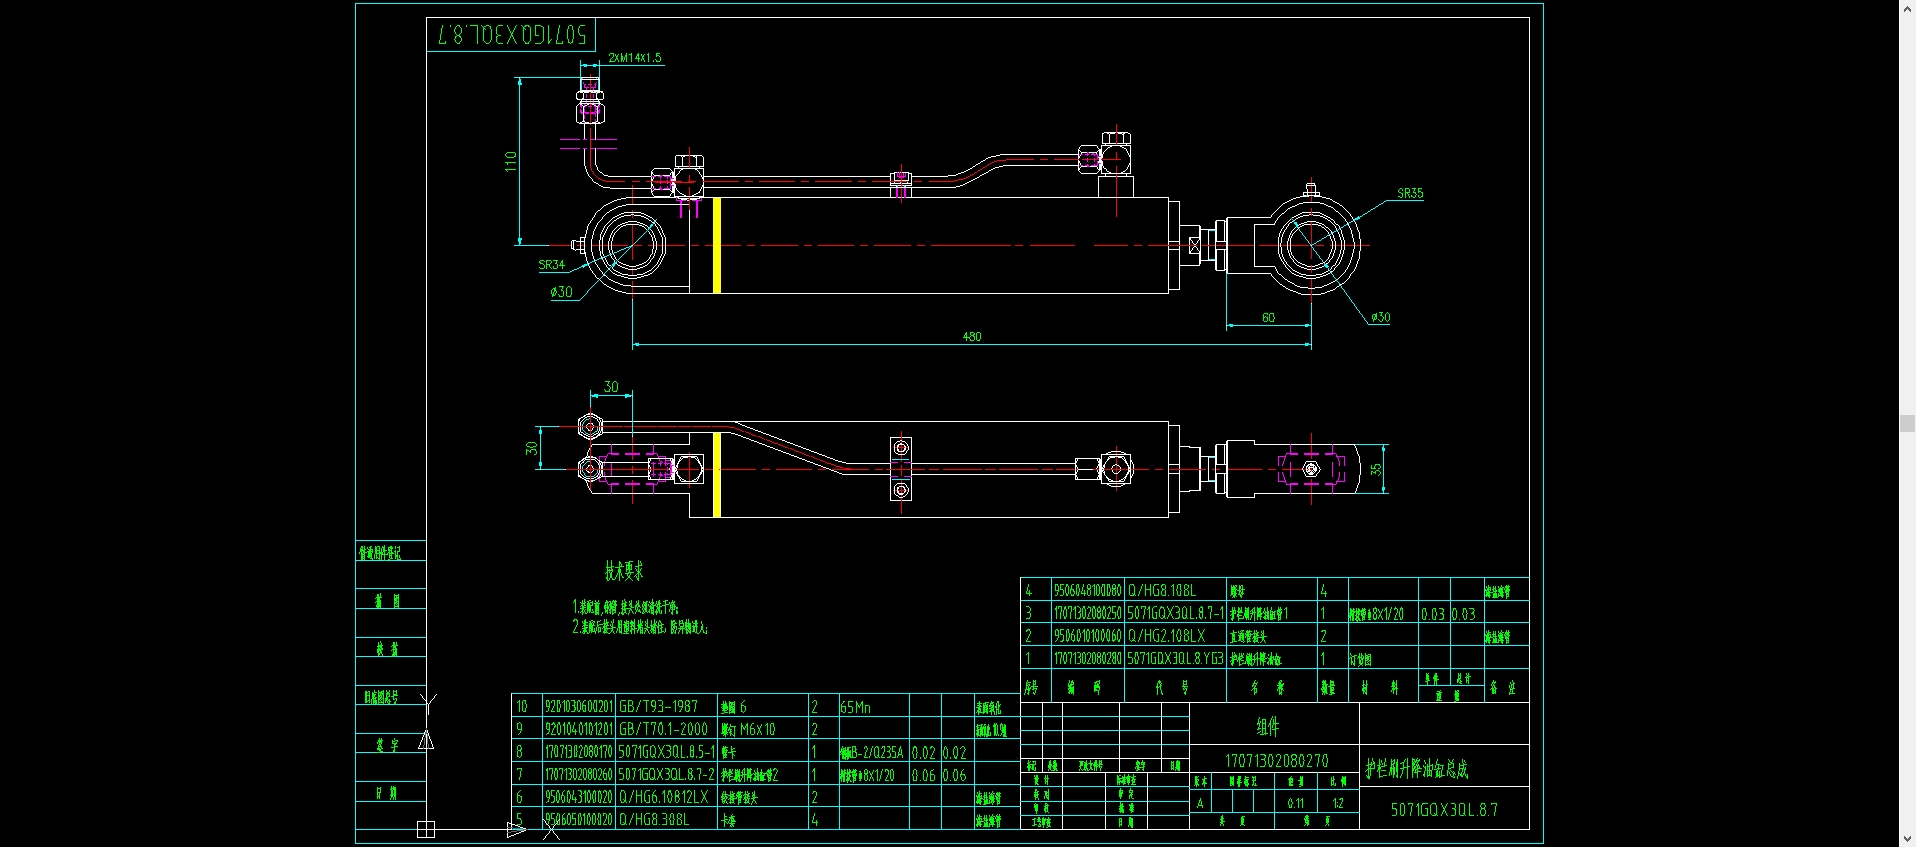
Task: Click the Q/HG2.108LX code cell
Action: [x=1167, y=636]
